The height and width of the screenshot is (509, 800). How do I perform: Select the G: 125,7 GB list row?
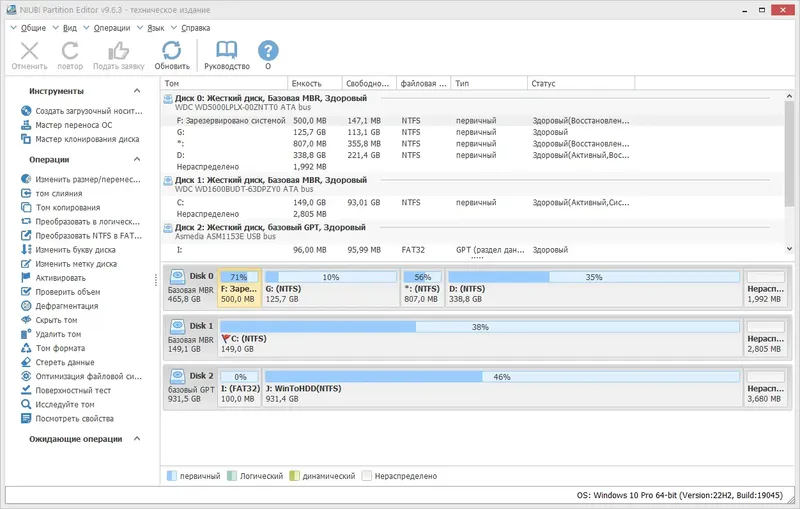tap(473, 132)
